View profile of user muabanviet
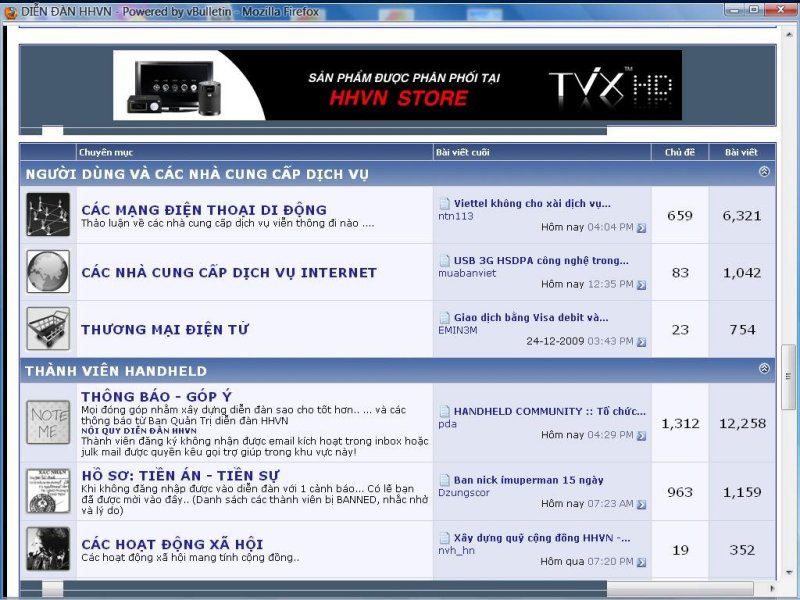Image resolution: width=800 pixels, height=600 pixels. pyautogui.click(x=467, y=273)
